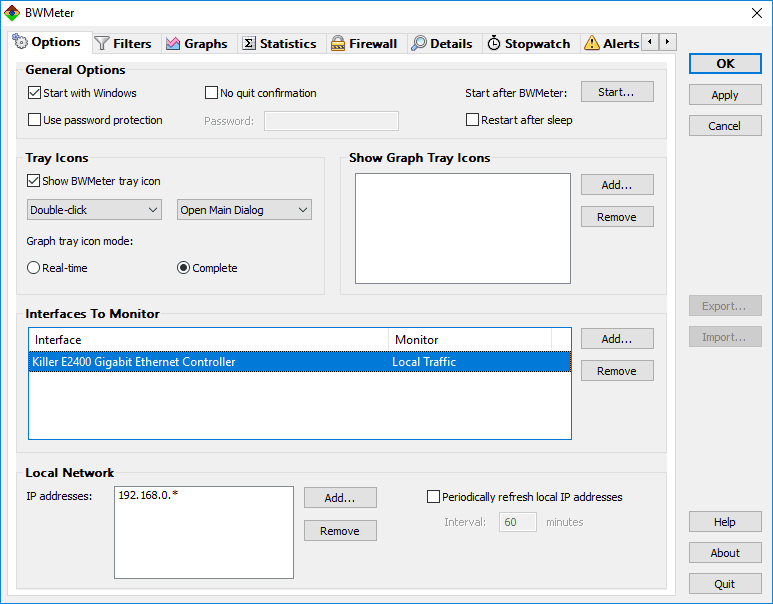Screen dimensions: 773x604
Task: Click the BWMeter title bar app icon
Action: pyautogui.click(x=12, y=13)
